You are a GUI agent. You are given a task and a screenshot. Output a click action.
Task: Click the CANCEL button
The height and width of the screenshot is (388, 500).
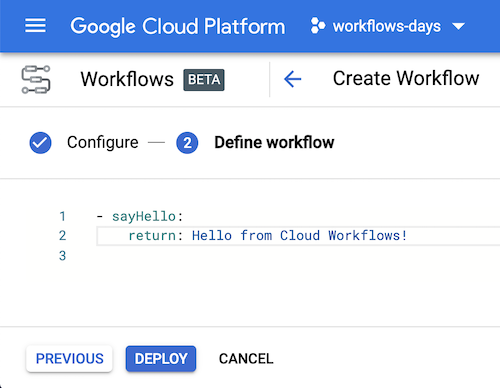pyautogui.click(x=246, y=359)
